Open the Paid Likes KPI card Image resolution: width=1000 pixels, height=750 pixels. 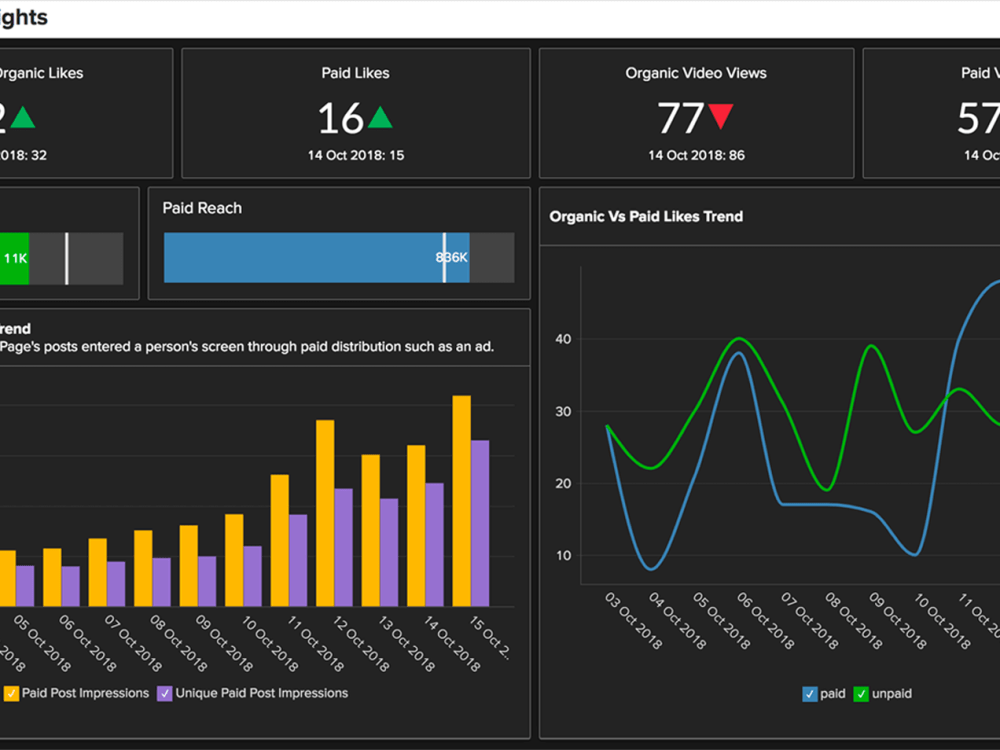click(355, 112)
